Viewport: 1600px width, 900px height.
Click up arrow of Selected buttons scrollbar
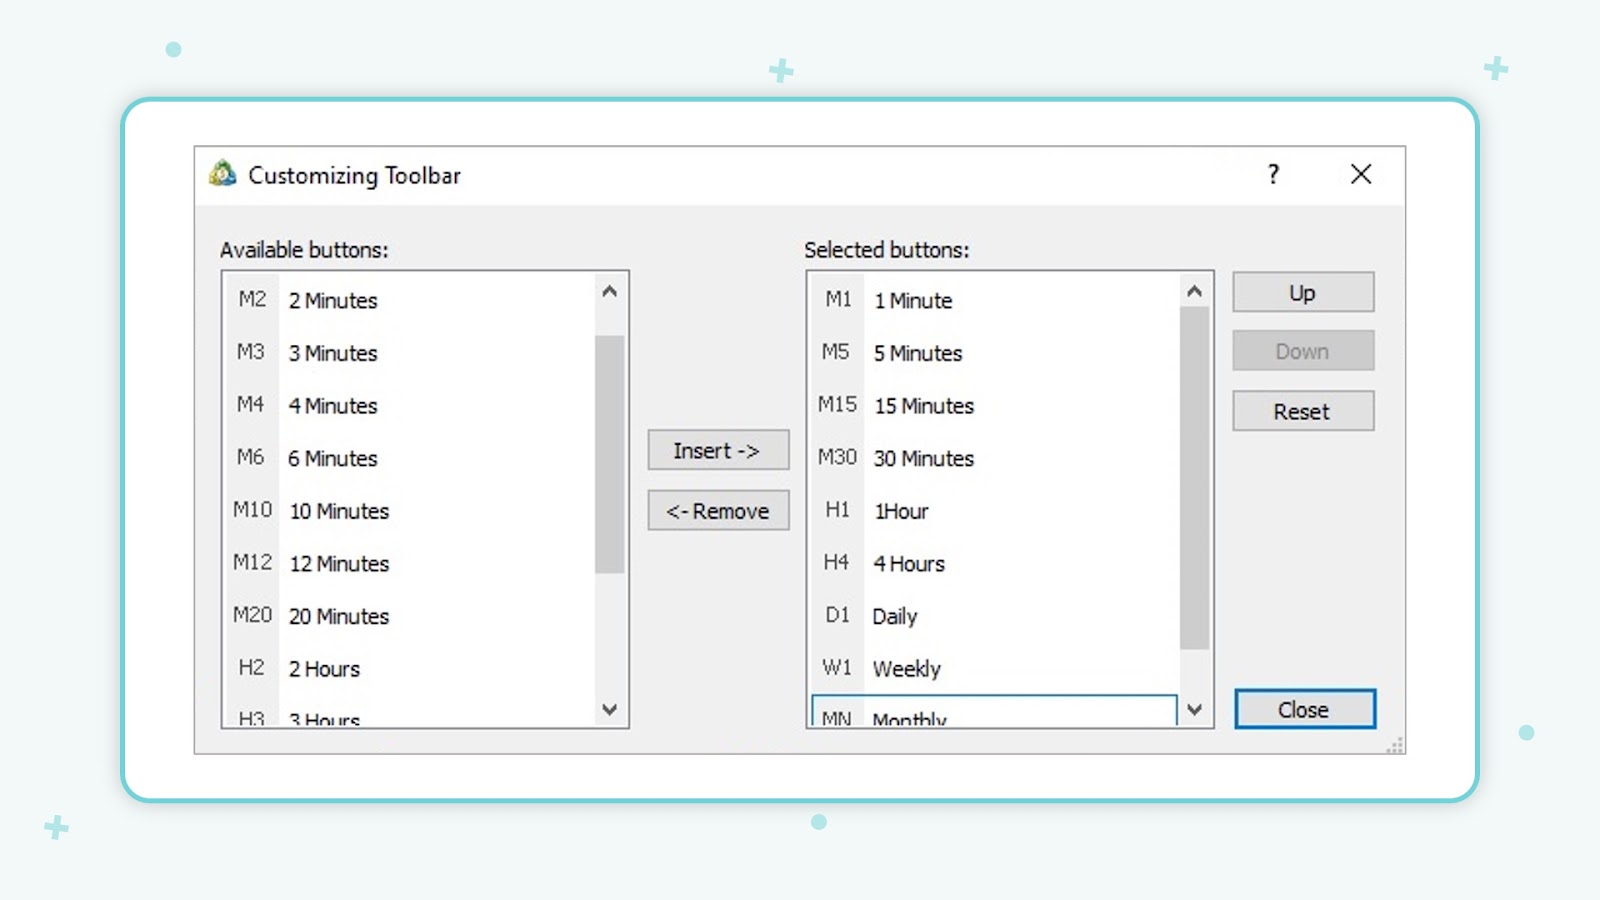[x=1194, y=291]
